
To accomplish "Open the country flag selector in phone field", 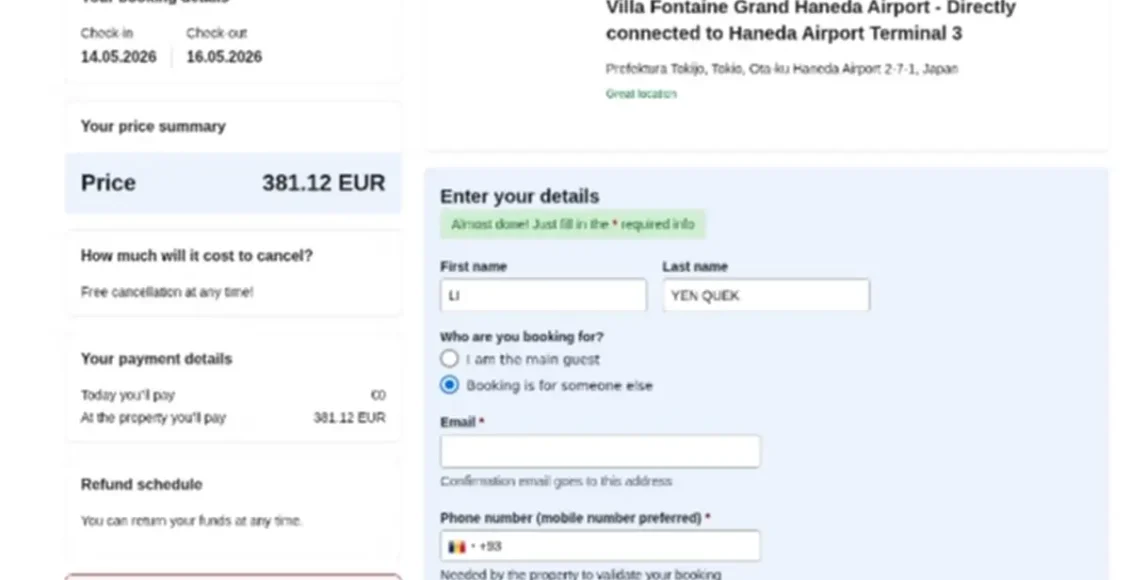I will (x=461, y=547).
